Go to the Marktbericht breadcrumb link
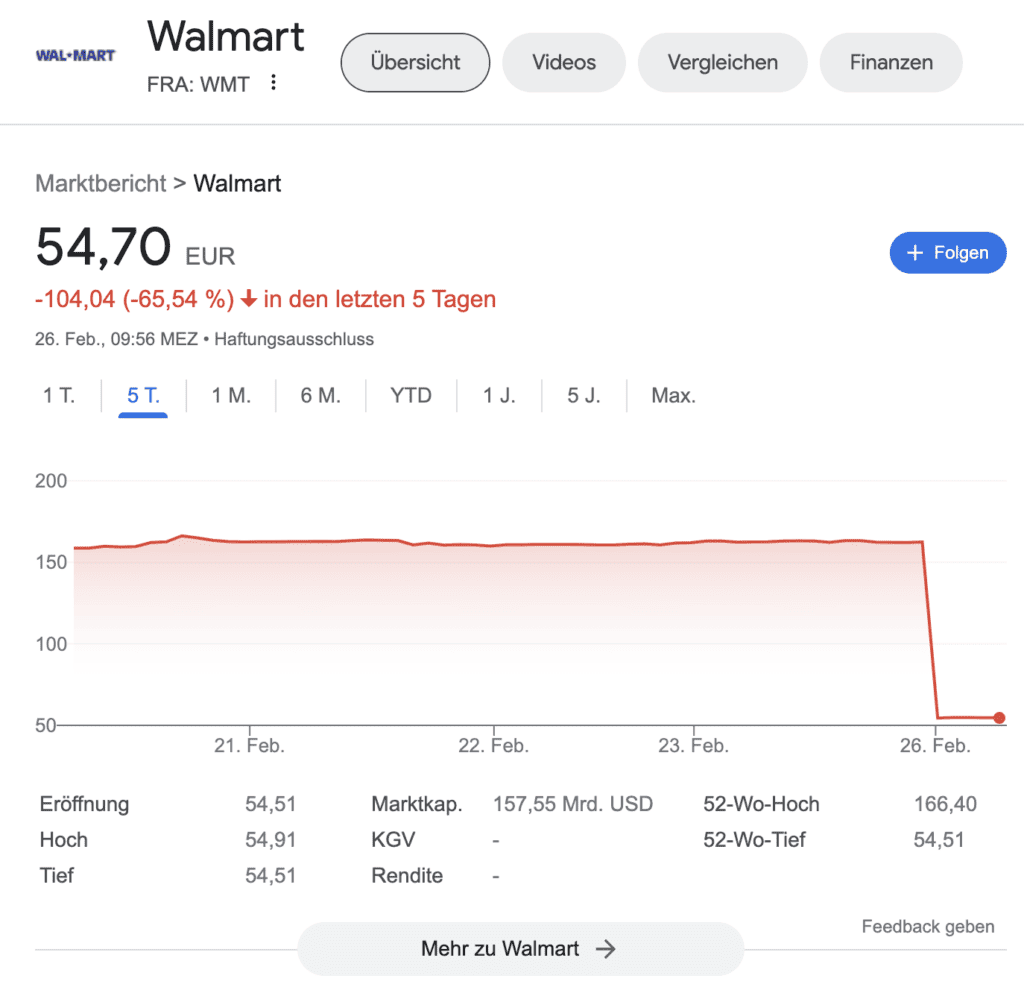Screen dimensions: 1024x990 [99, 184]
